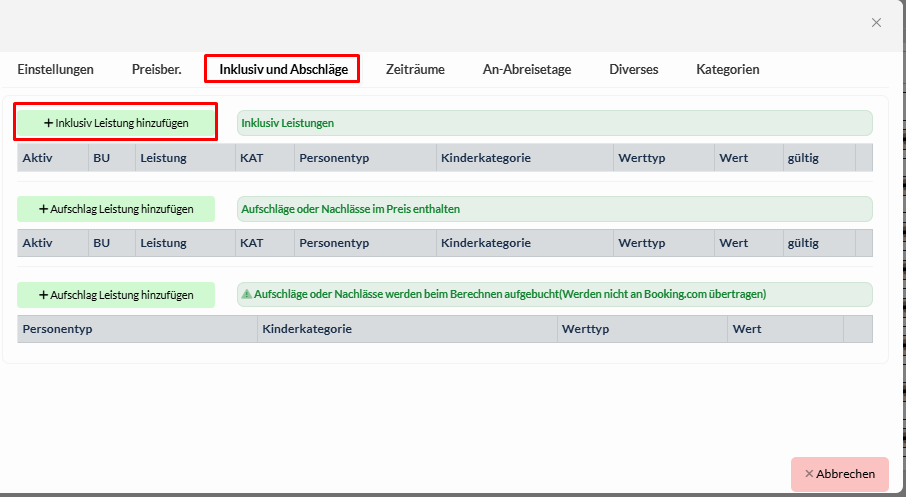Click 'Aufschläge oder Nachlässe im Preis enthalten' banner
The image size is (906, 497).
[x=554, y=209]
